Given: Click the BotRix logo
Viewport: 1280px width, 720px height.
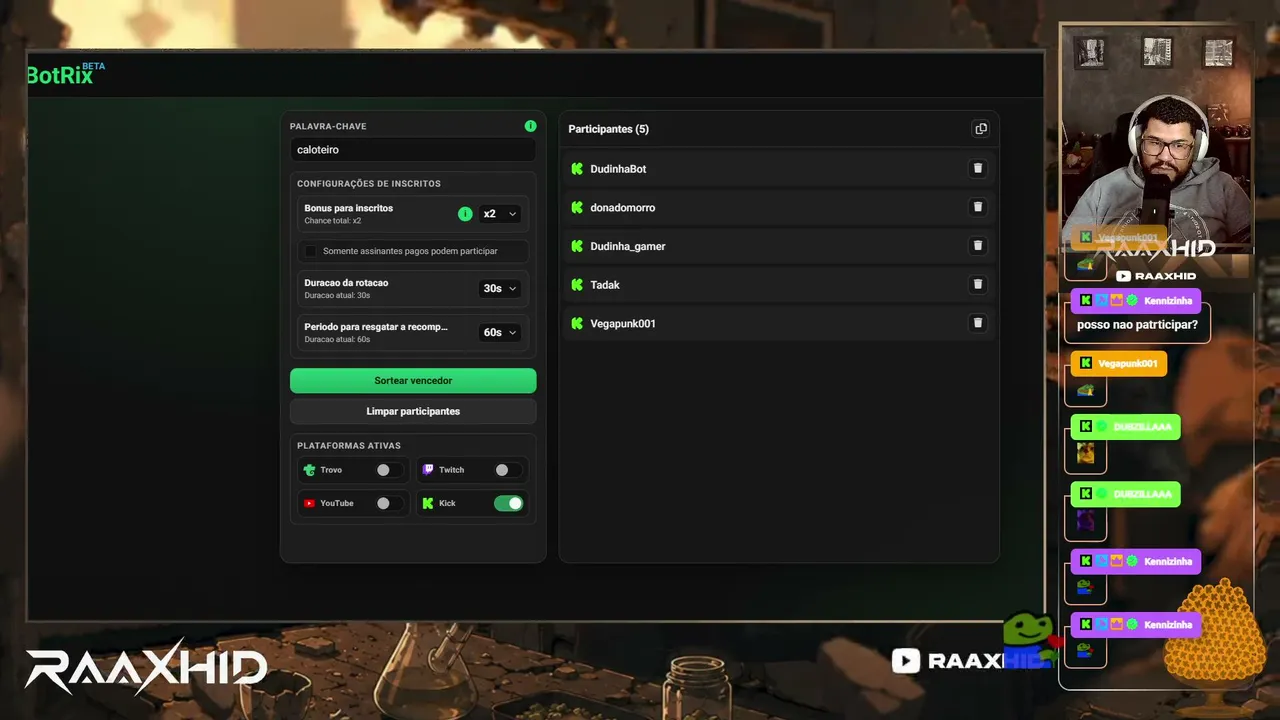Looking at the screenshot, I should click(x=66, y=74).
